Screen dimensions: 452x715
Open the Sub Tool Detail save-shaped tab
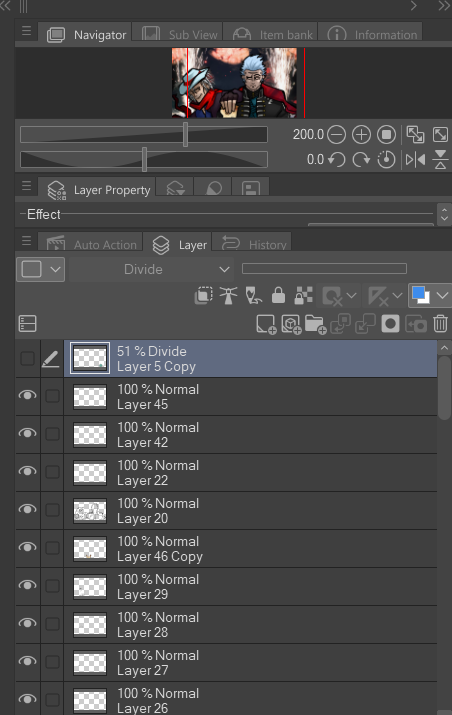point(251,188)
